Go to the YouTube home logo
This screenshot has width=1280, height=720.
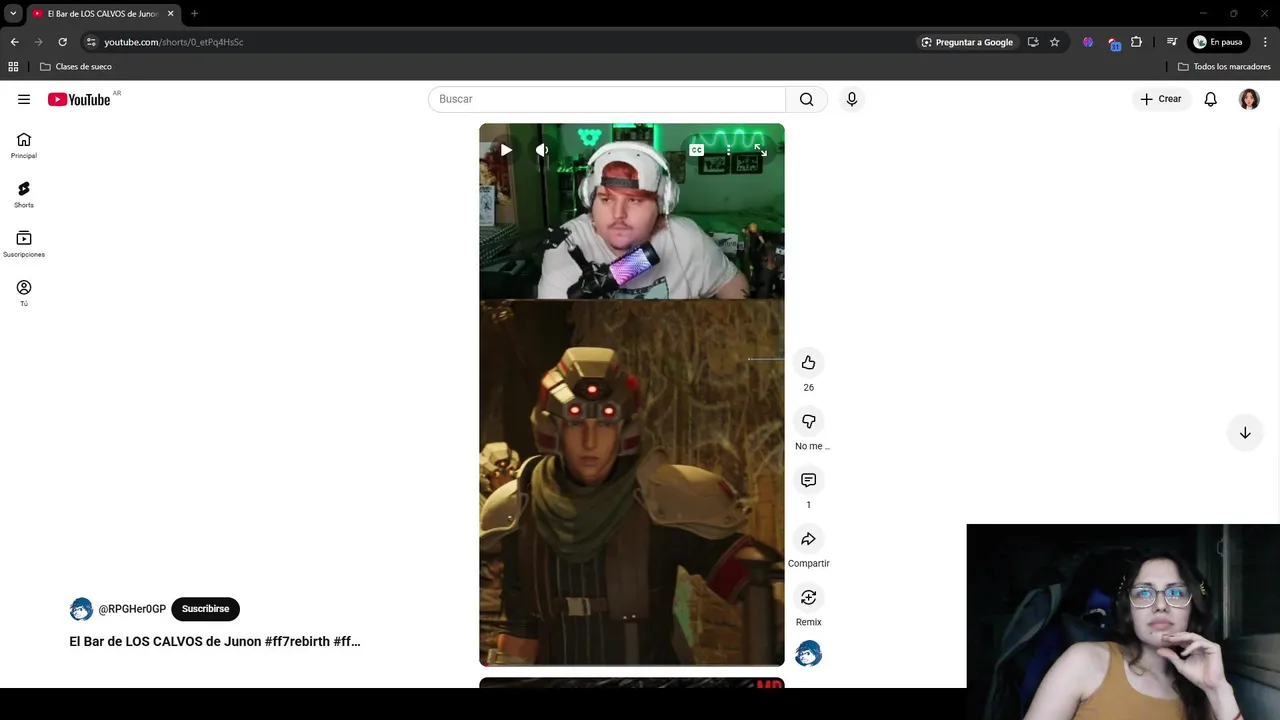79,99
